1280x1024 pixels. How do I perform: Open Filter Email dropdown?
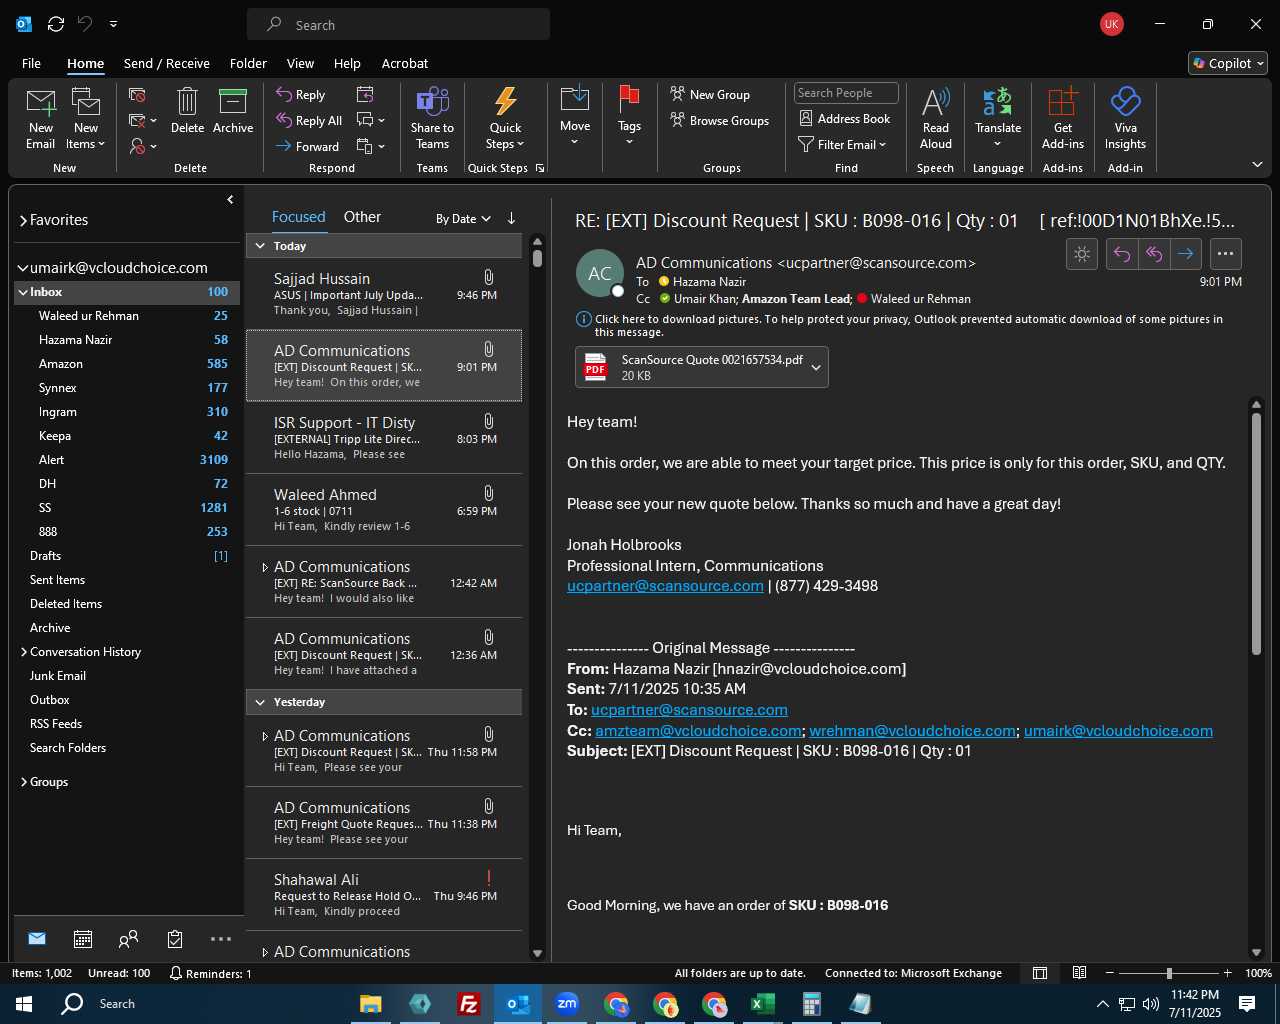(842, 144)
